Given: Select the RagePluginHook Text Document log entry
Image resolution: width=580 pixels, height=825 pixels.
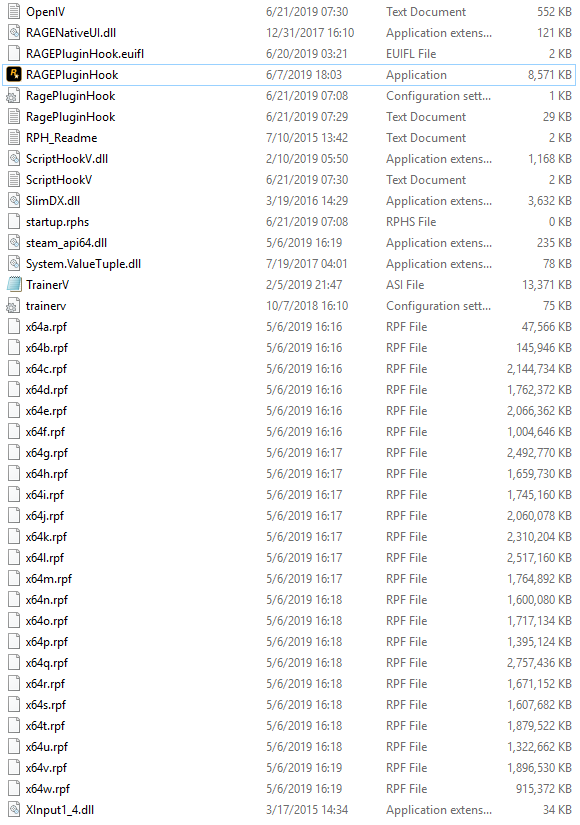Looking at the screenshot, I should tap(290, 117).
